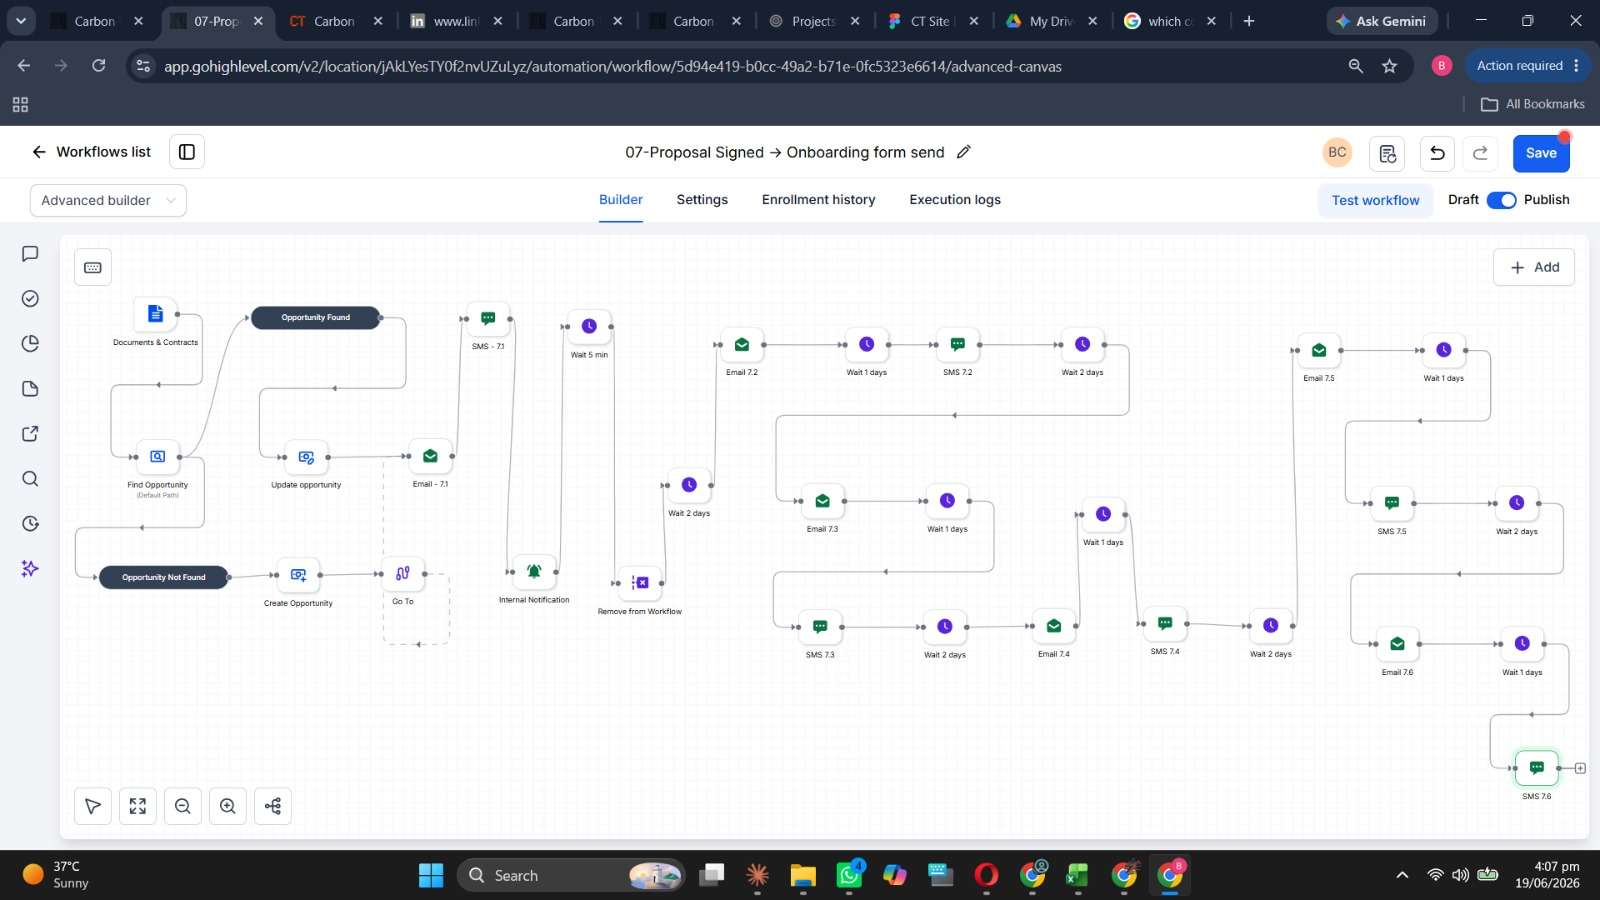The image size is (1600, 900).
Task: Zoom in the workflow canvas
Action: point(228,806)
